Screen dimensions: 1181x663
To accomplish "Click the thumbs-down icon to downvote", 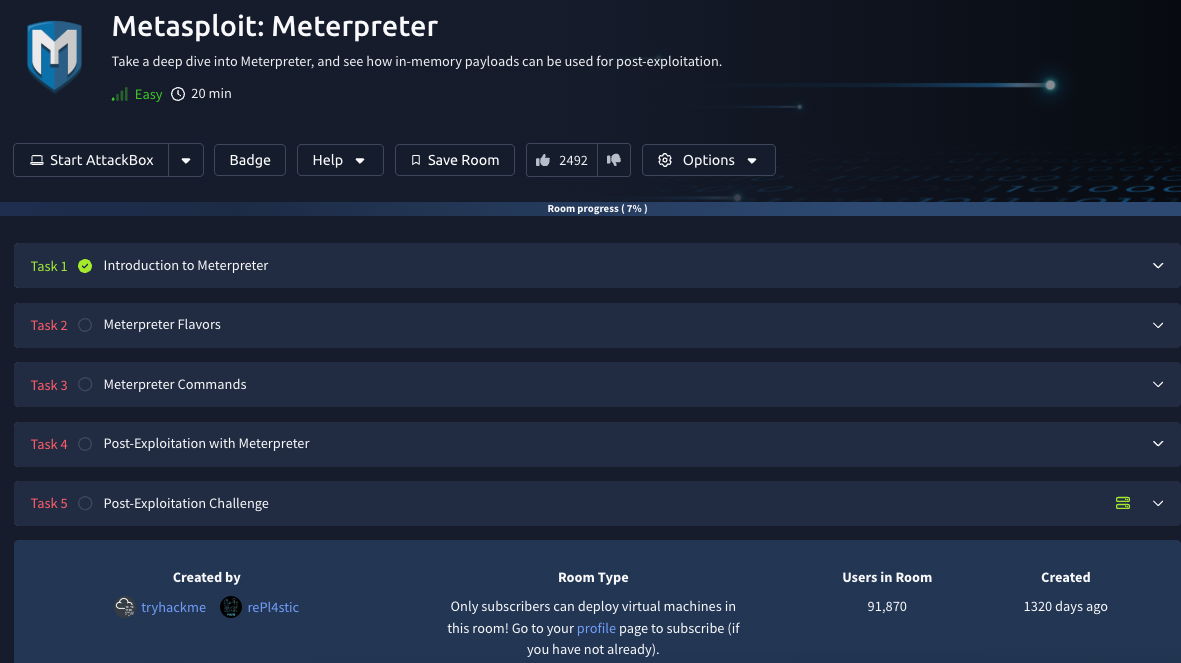I will point(614,159).
